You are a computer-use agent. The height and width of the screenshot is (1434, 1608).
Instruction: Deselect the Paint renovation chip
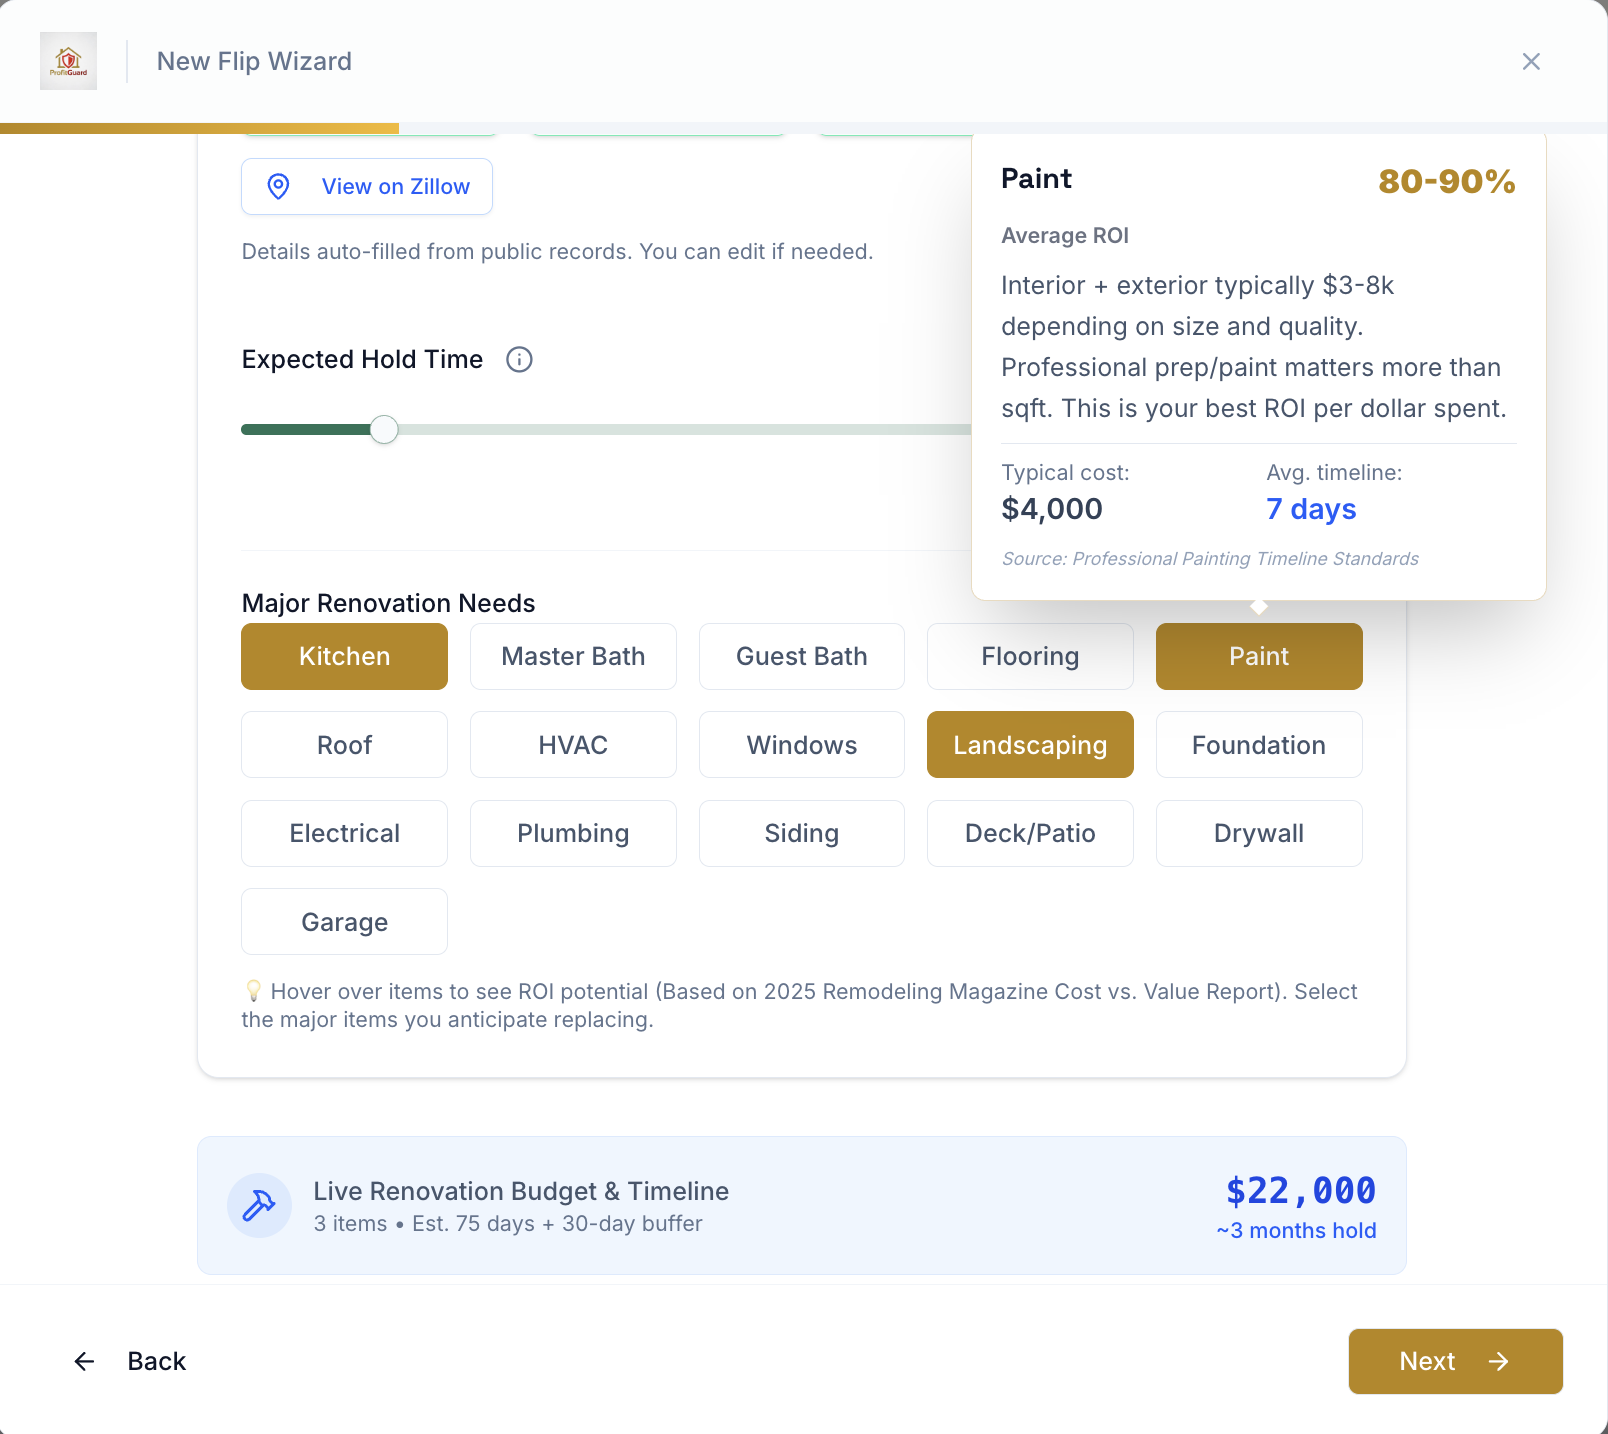(1258, 656)
